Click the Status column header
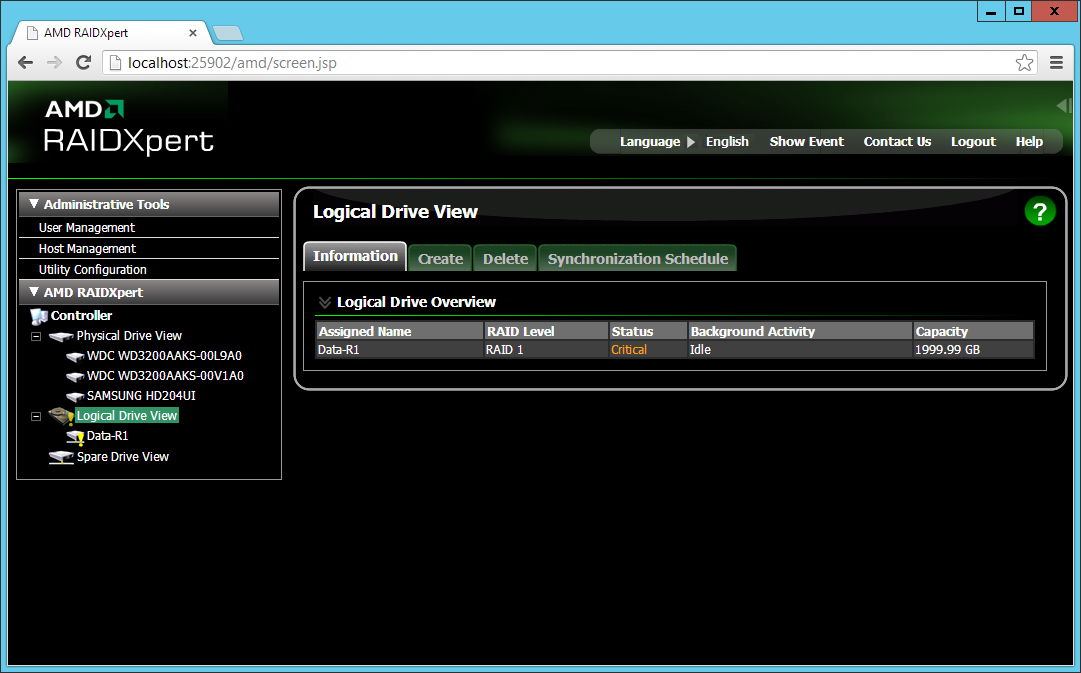Screen dimensions: 1081x673 [648, 332]
